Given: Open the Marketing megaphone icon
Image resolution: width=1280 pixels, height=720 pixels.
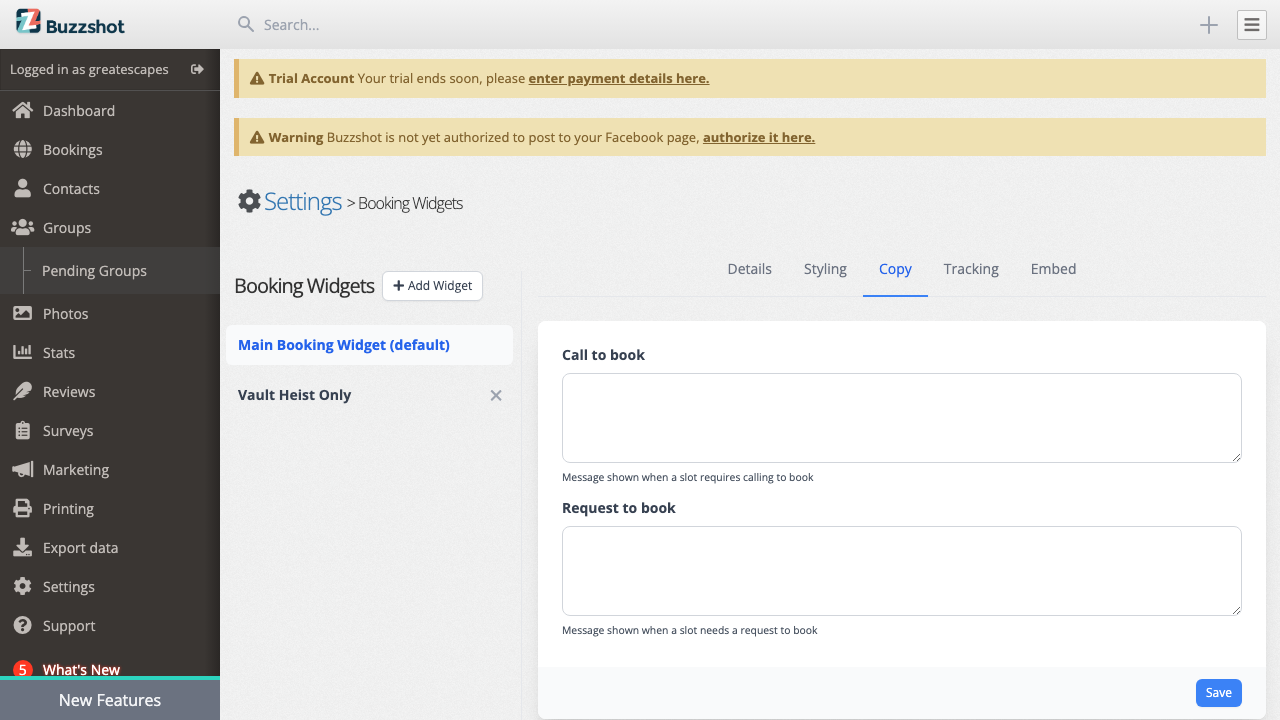Looking at the screenshot, I should (x=22, y=469).
